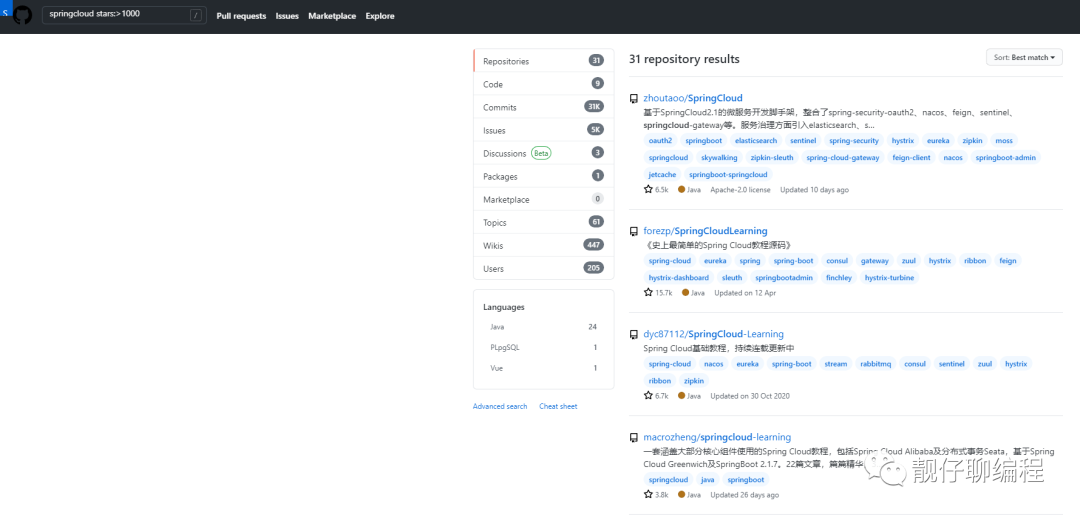Click the moss topic tag
Image resolution: width=1080 pixels, height=518 pixels.
coord(1004,141)
